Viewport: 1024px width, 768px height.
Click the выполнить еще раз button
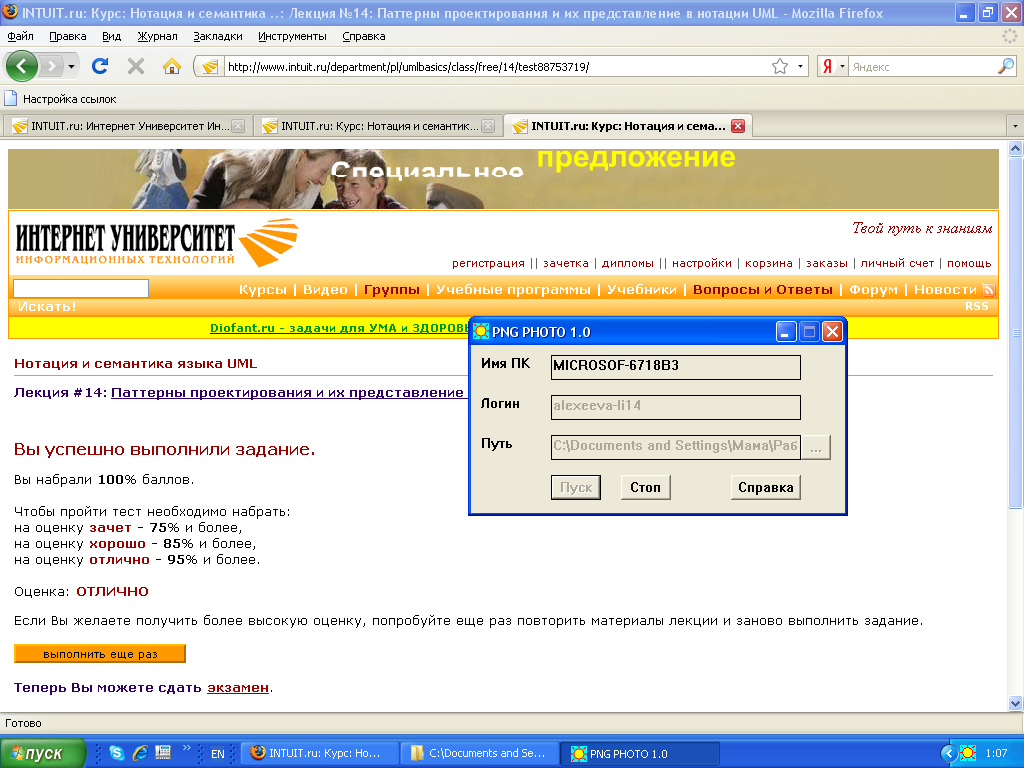[x=100, y=654]
